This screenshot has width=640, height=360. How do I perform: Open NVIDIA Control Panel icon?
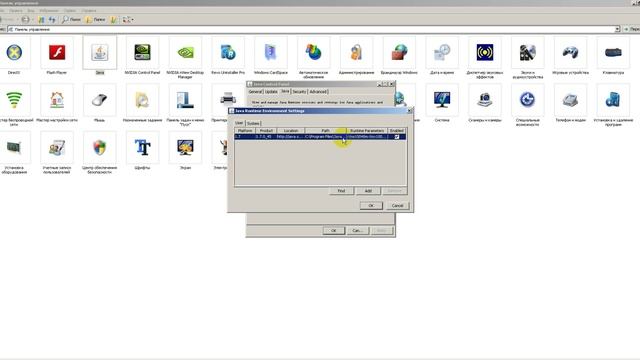[142, 52]
